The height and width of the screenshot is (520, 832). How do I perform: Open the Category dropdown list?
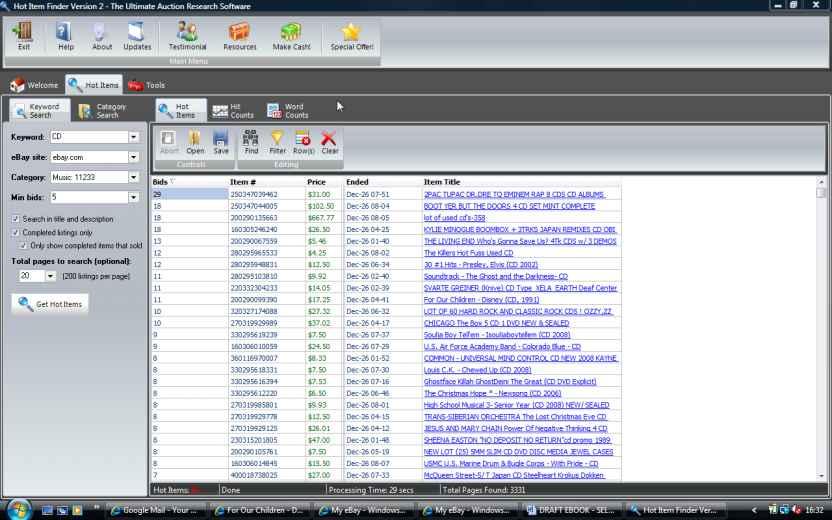(133, 177)
